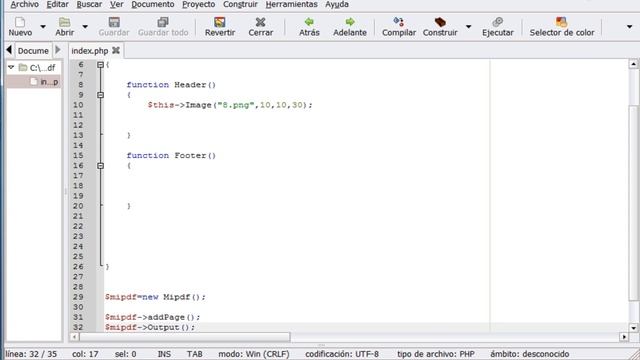
Task: Select the in...p file icon in sidebar
Action: 34,82
